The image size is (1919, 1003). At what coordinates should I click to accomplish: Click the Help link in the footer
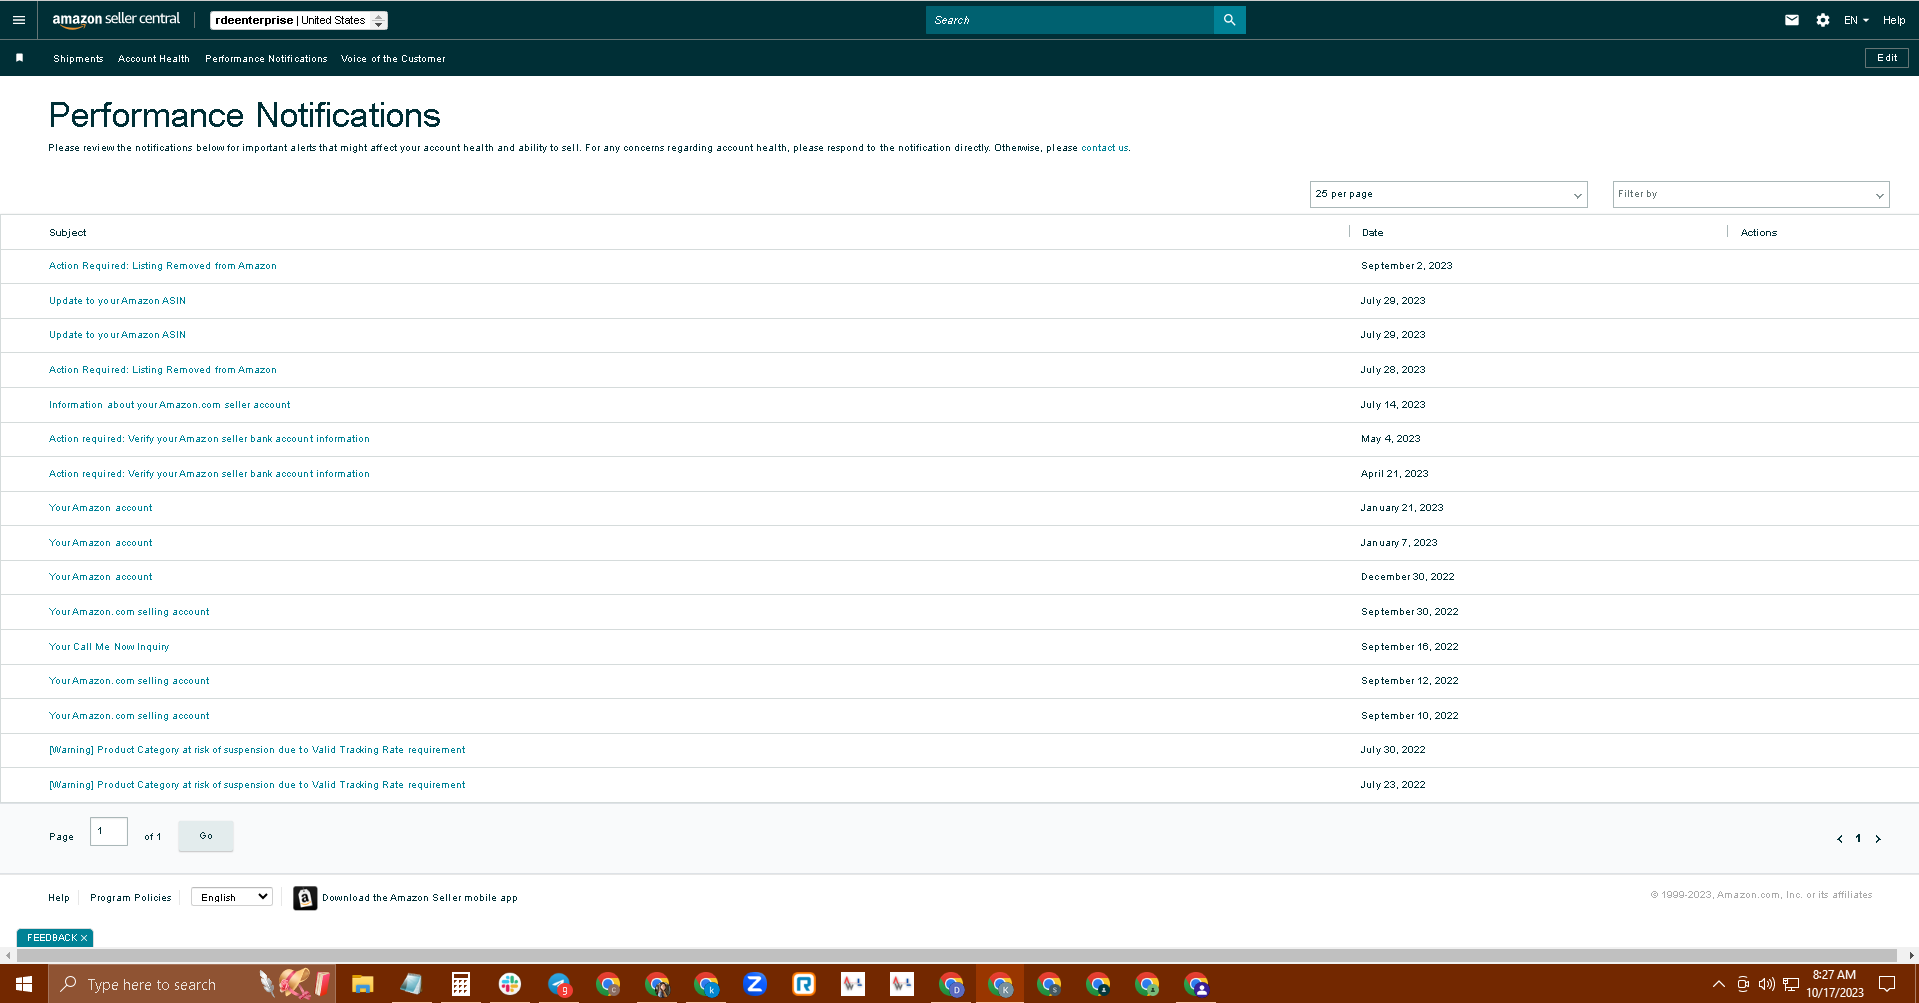pos(59,898)
